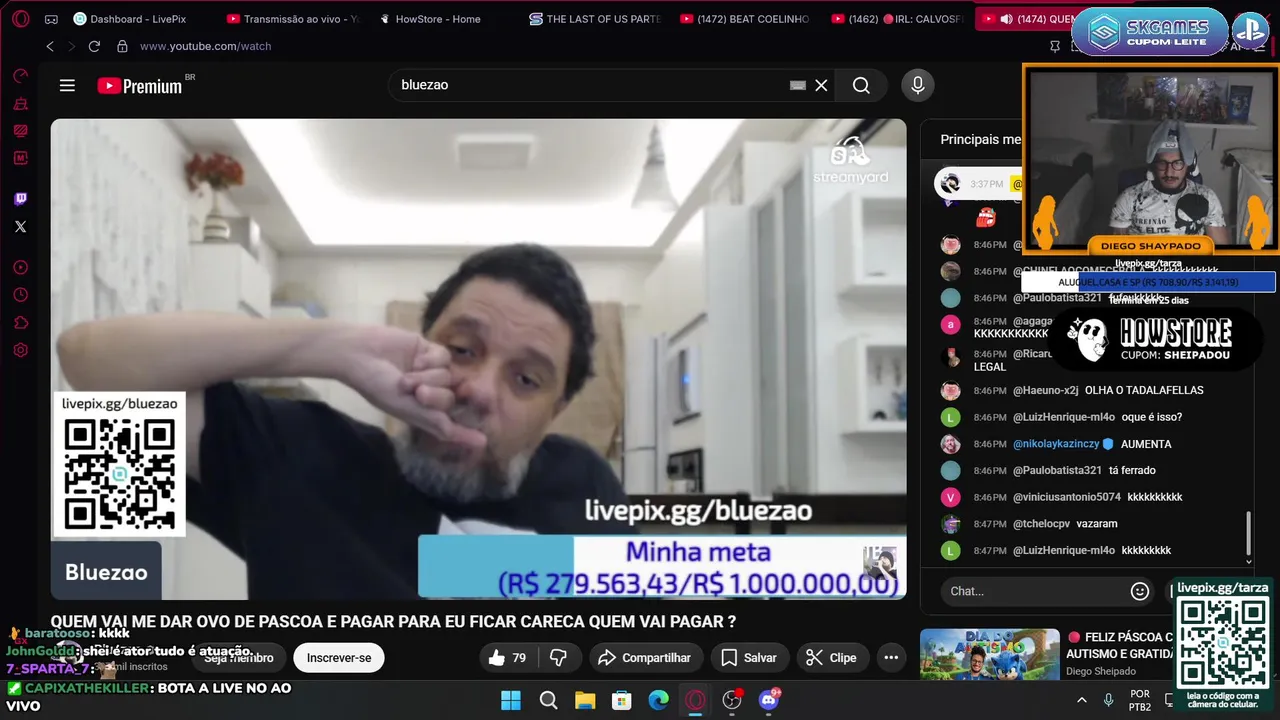Click the address bar URL youtube.com/watch
This screenshot has height=720, width=1280.
point(205,46)
